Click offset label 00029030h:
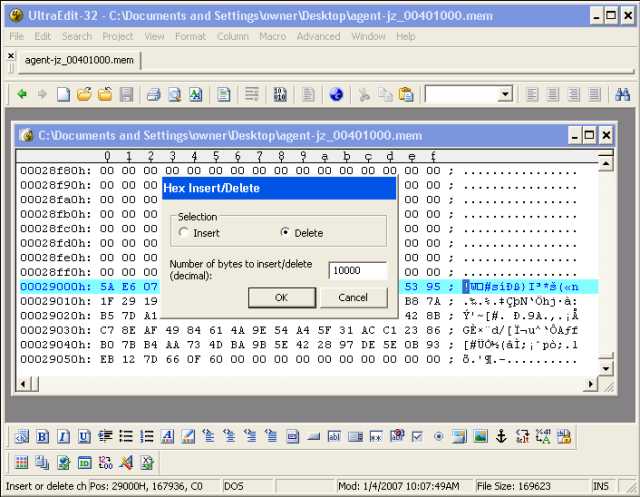This screenshot has width=640, height=497. point(55,331)
